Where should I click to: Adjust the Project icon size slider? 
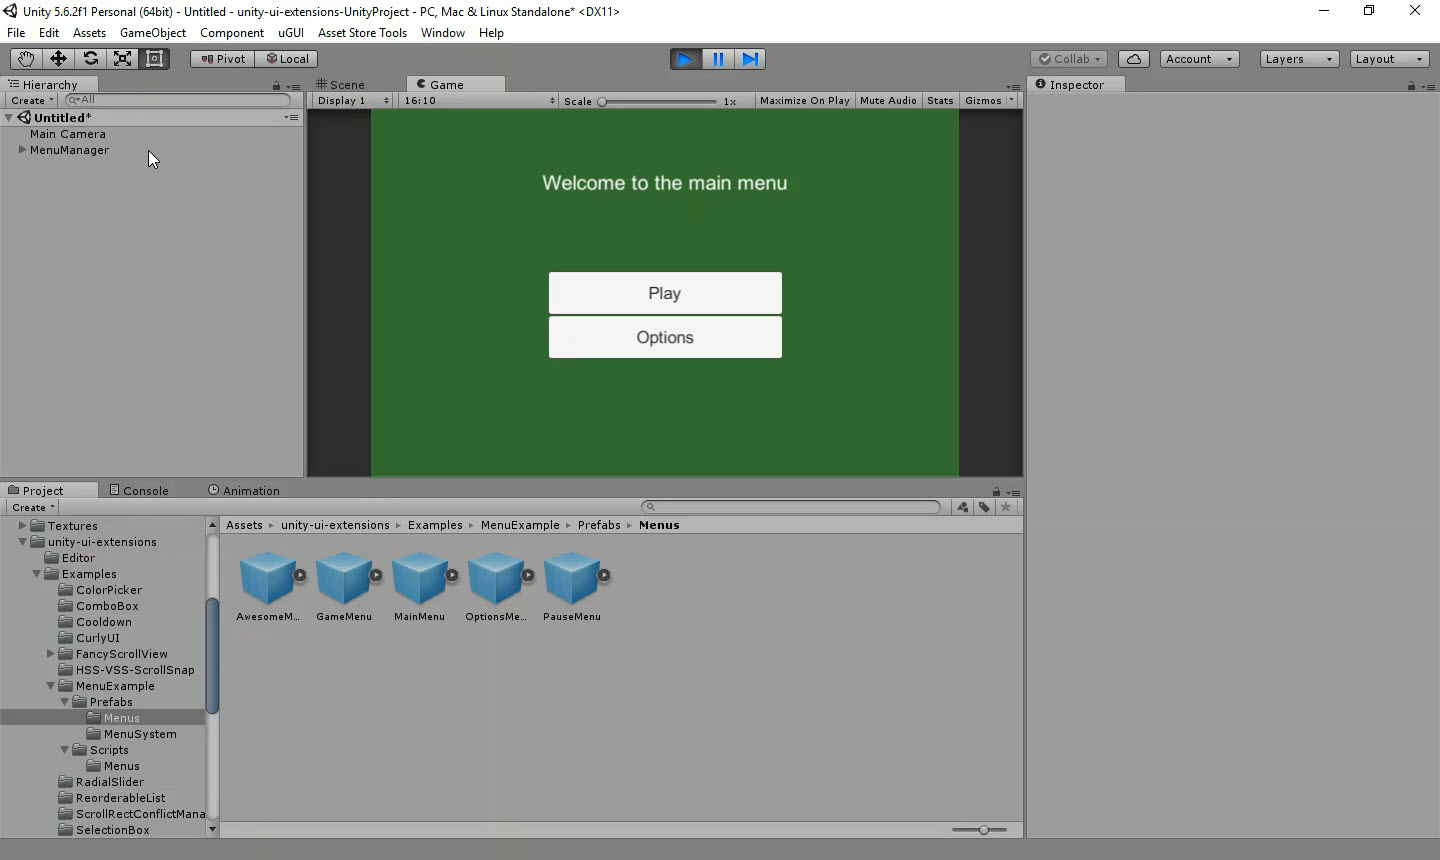(x=979, y=830)
